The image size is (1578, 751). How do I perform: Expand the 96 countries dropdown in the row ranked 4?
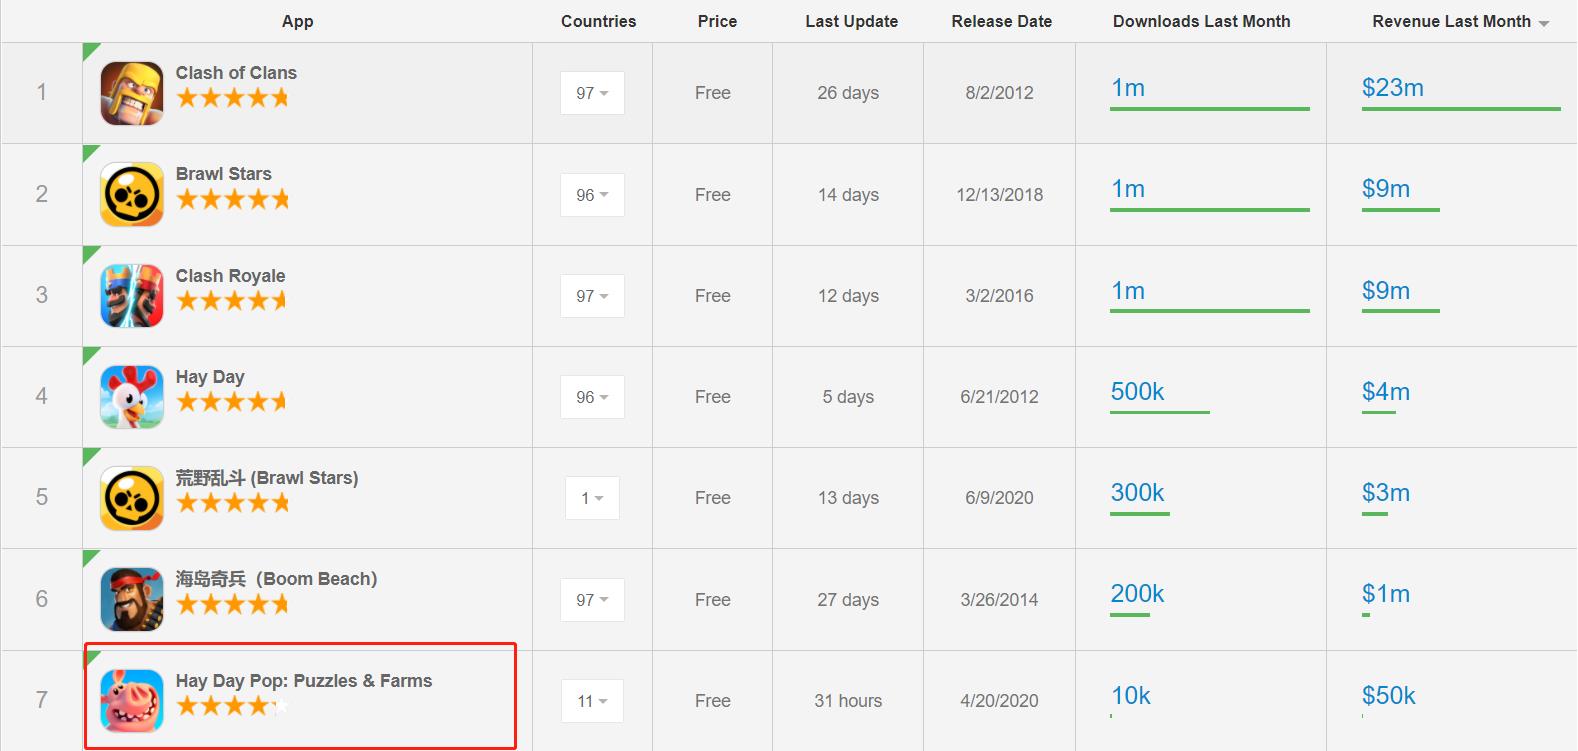(x=592, y=397)
